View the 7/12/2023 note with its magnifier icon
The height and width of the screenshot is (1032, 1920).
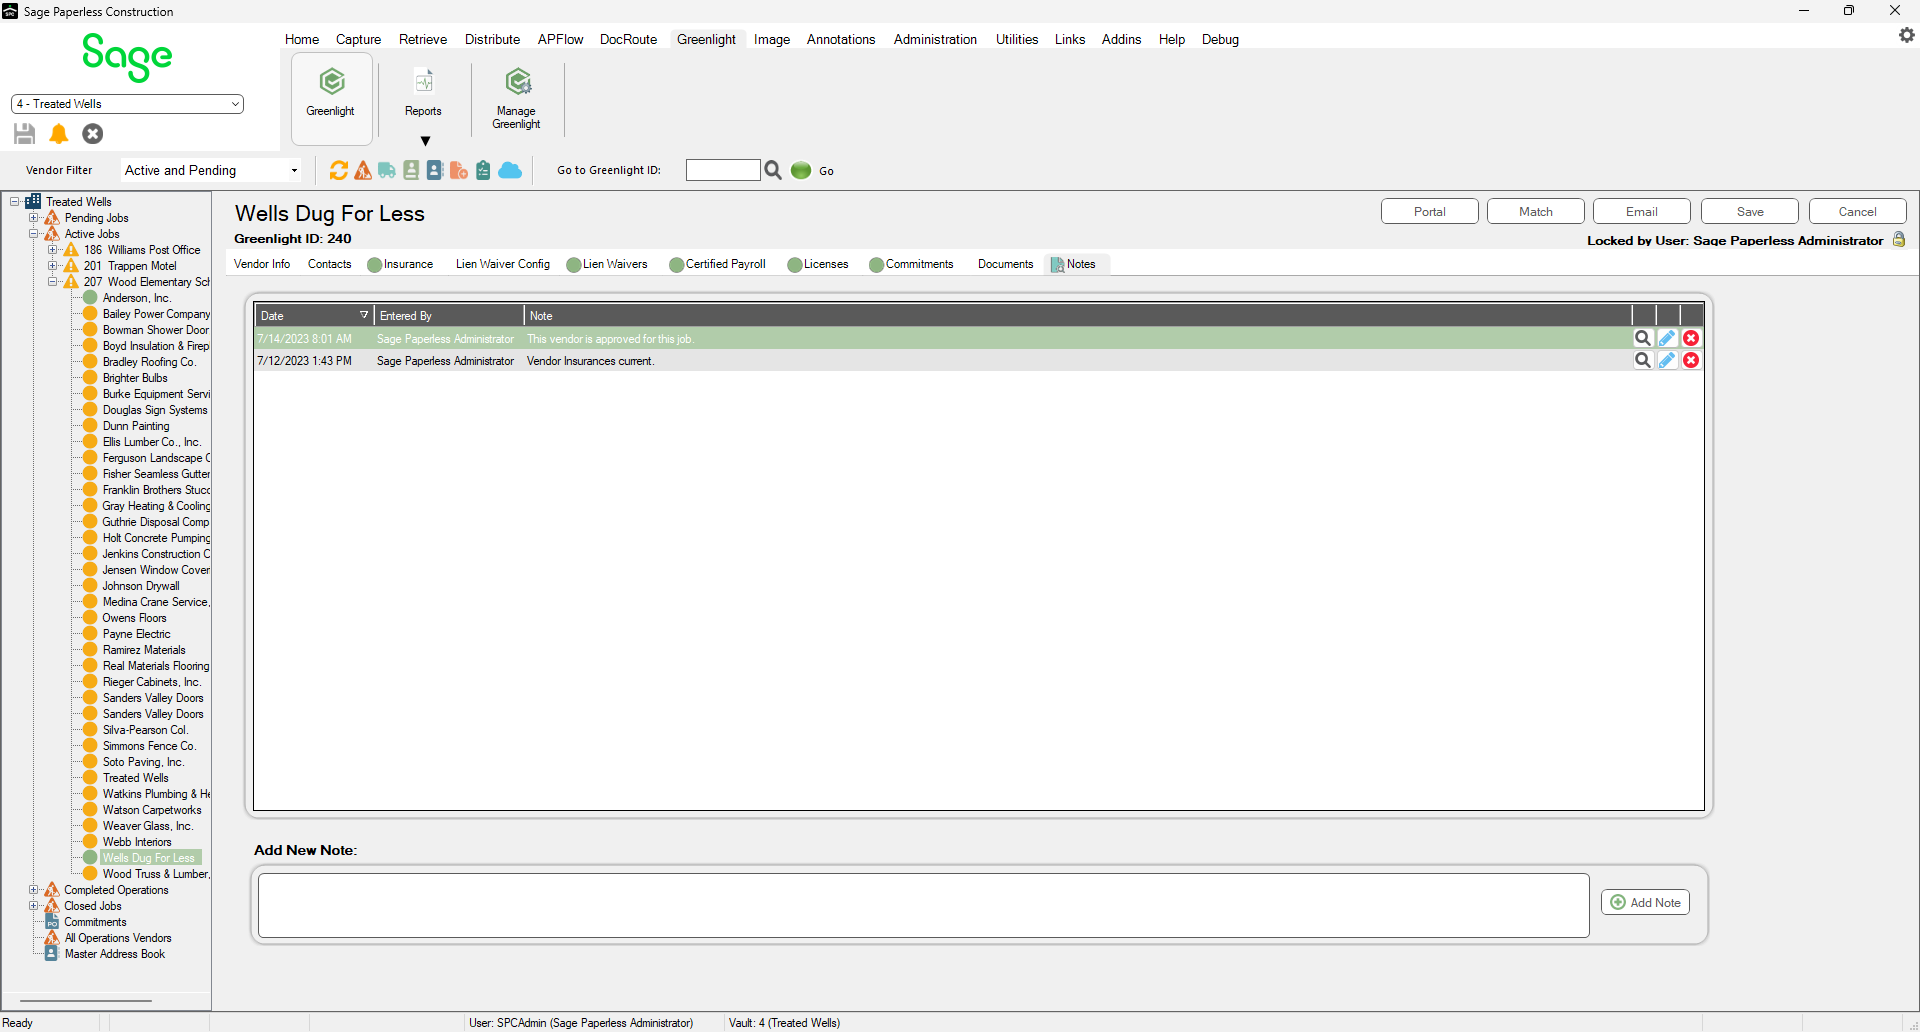pos(1642,360)
